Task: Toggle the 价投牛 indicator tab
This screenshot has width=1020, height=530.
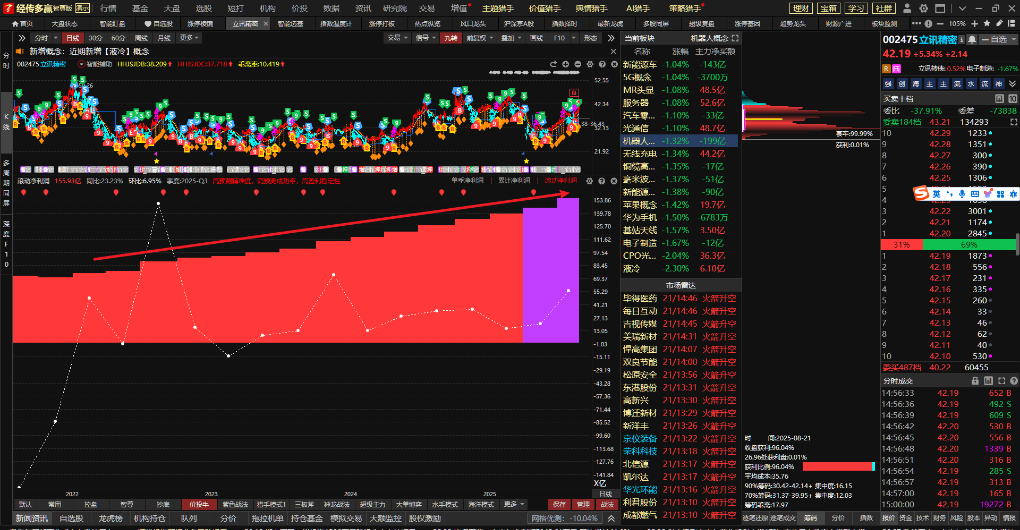Action: pyautogui.click(x=199, y=504)
